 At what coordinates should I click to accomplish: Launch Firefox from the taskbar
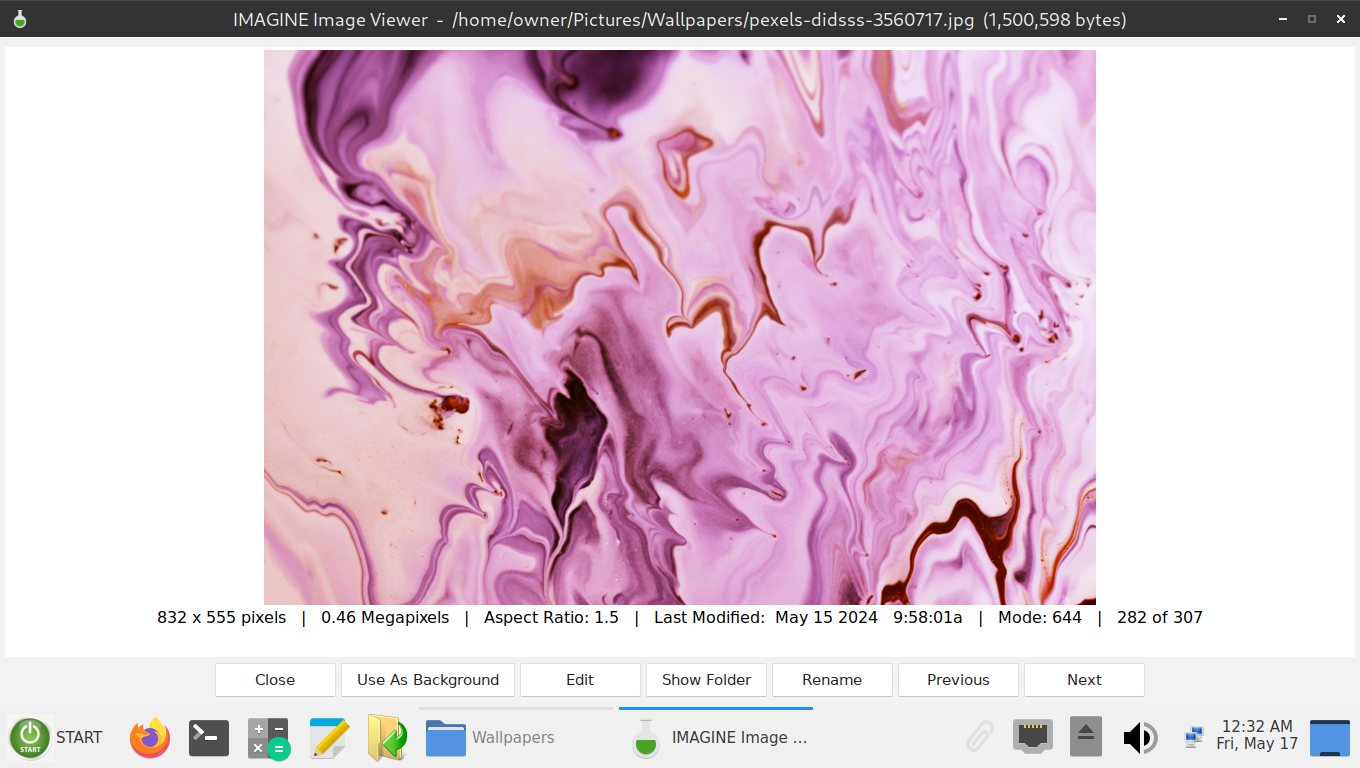tap(150, 738)
